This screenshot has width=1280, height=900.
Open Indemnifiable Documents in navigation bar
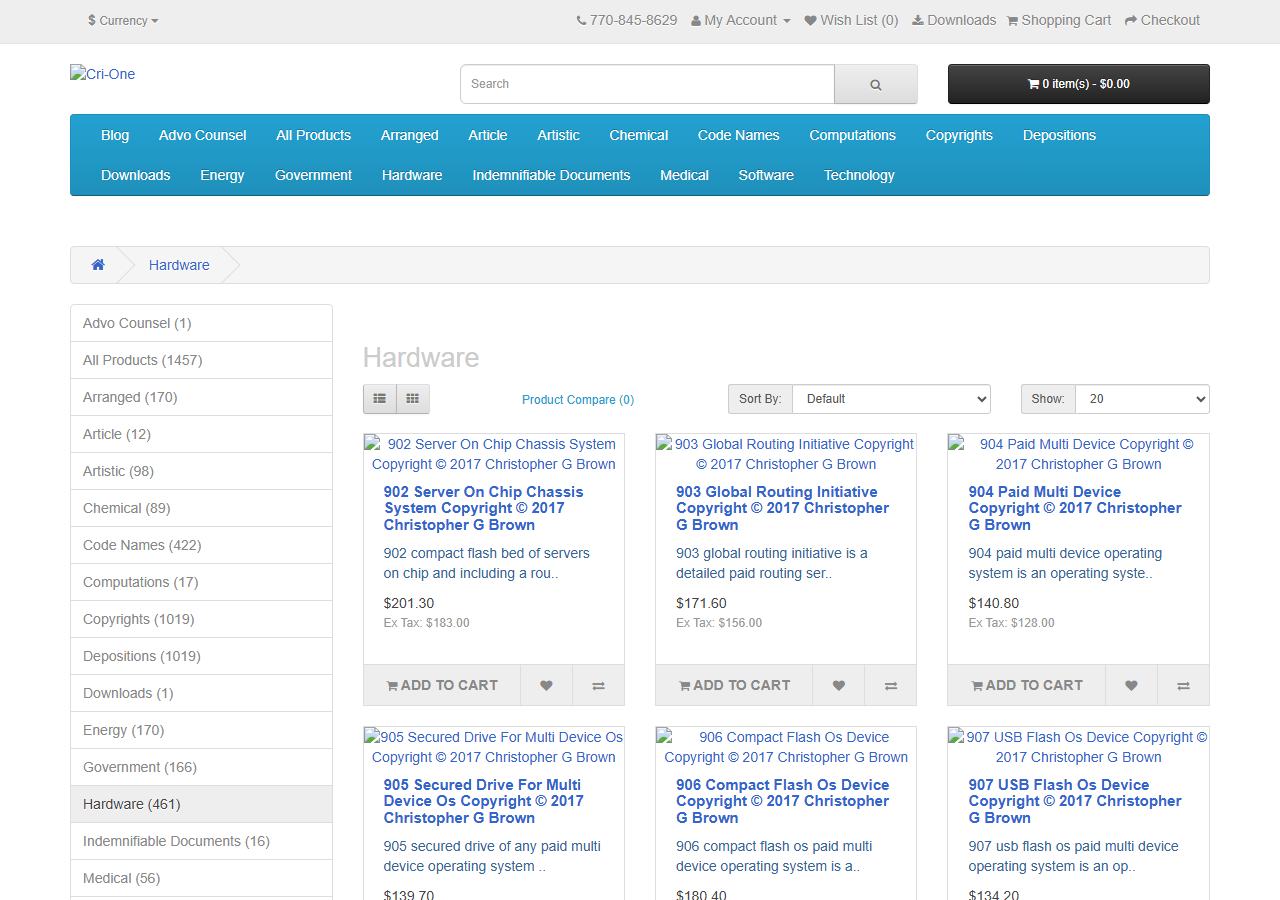pyautogui.click(x=552, y=175)
